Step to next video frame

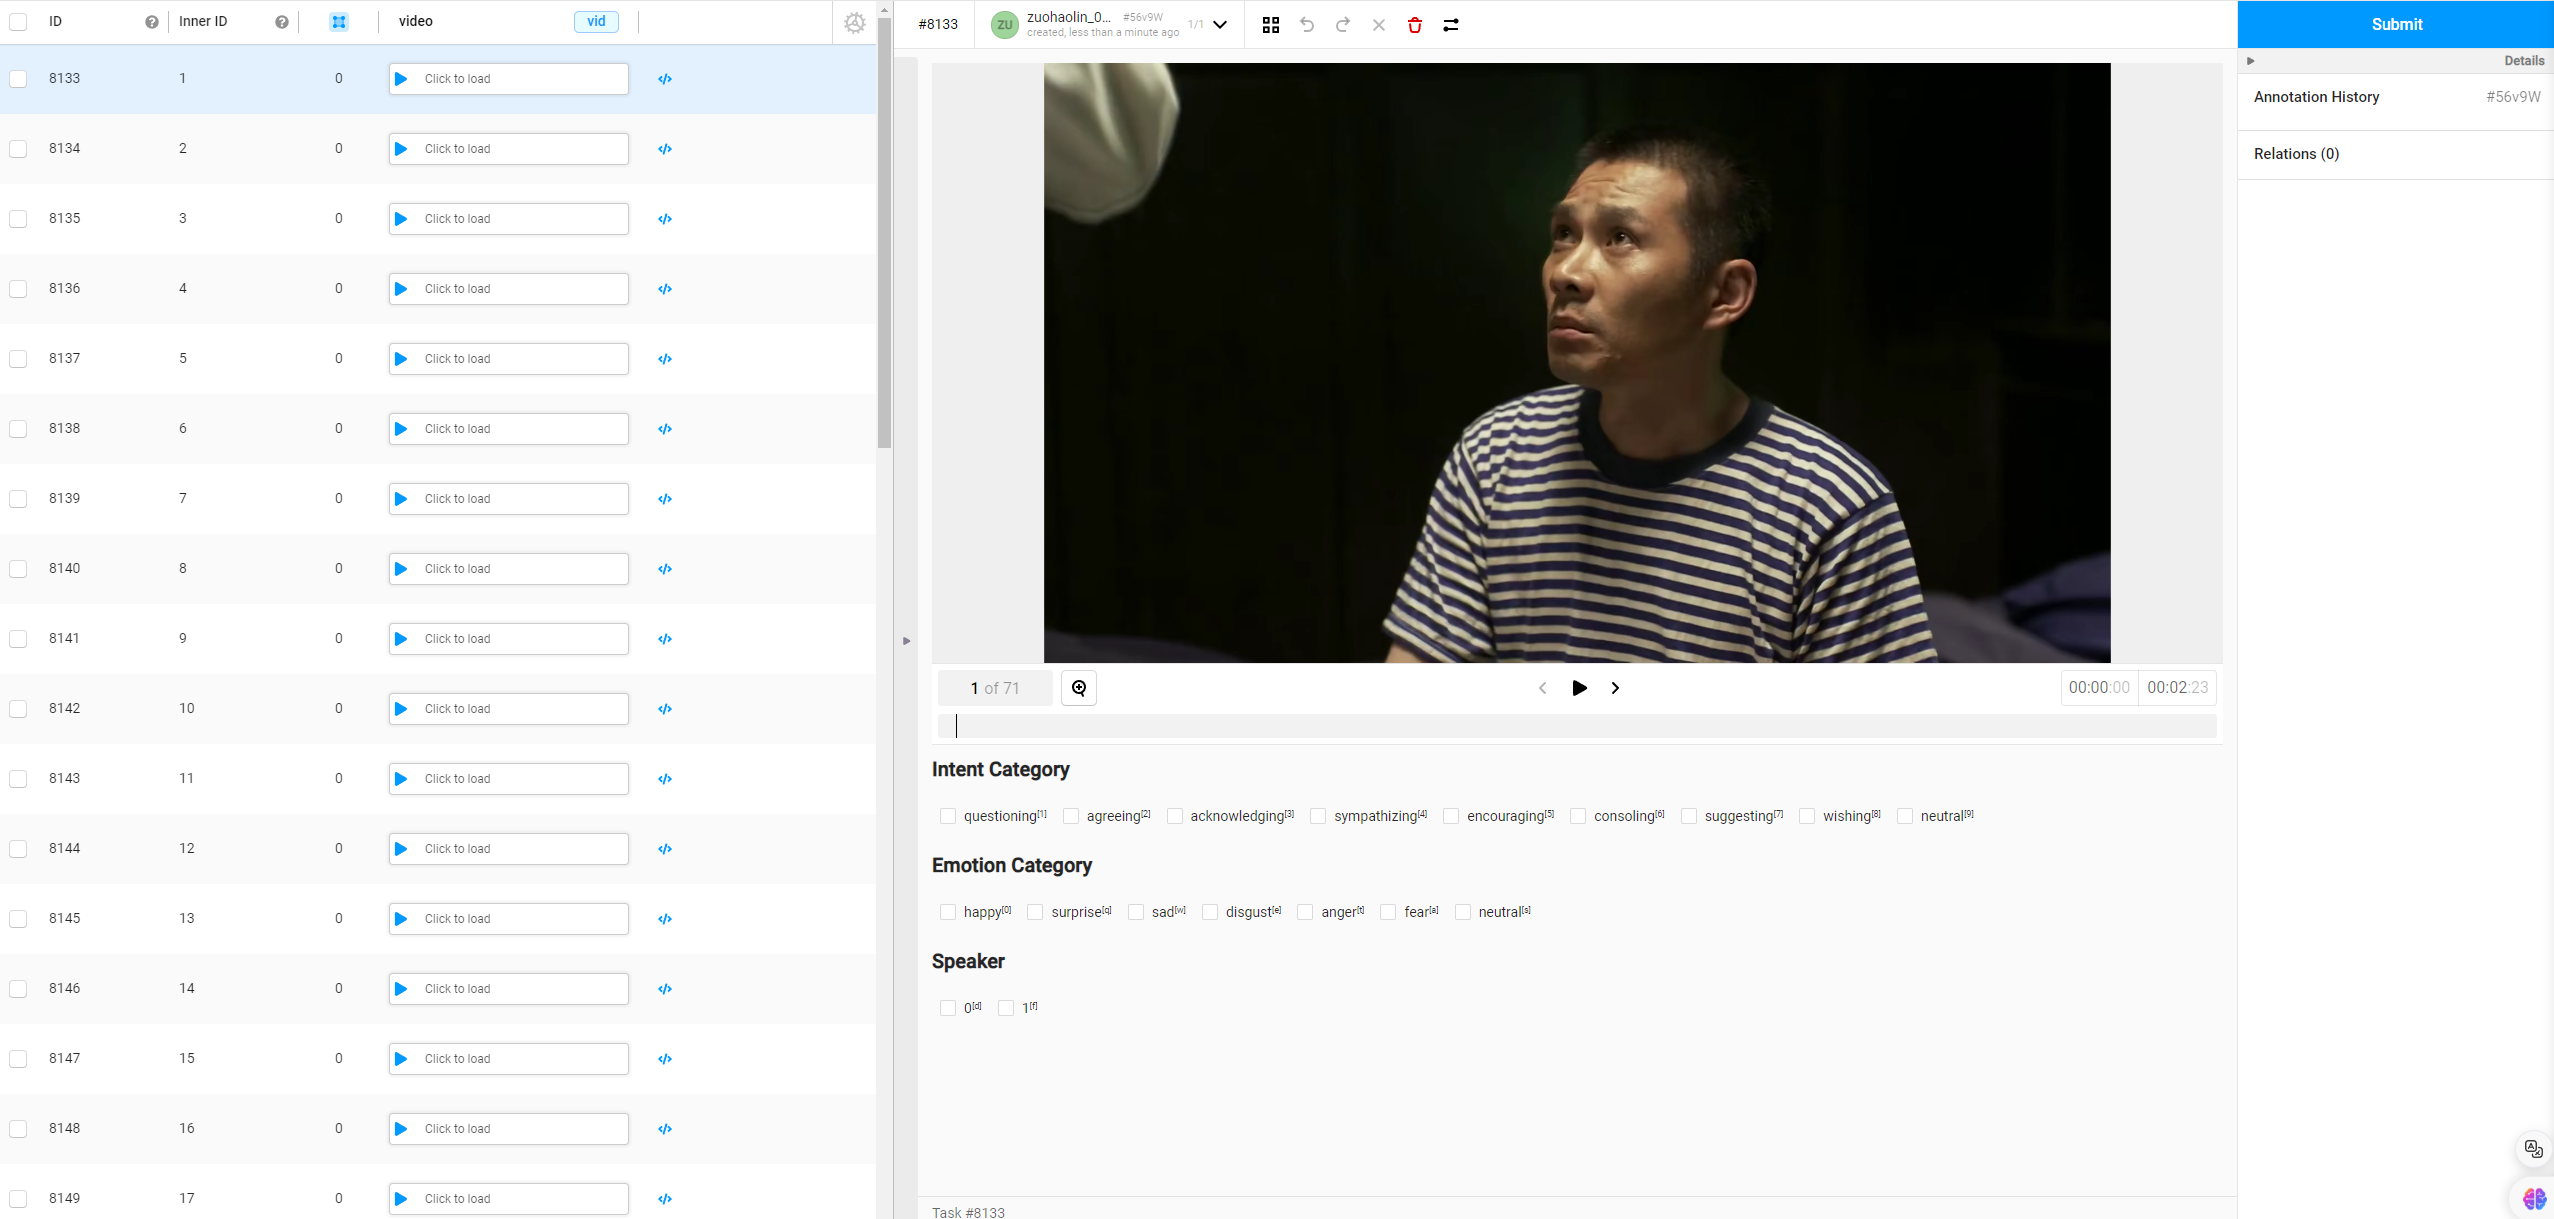coord(1615,688)
